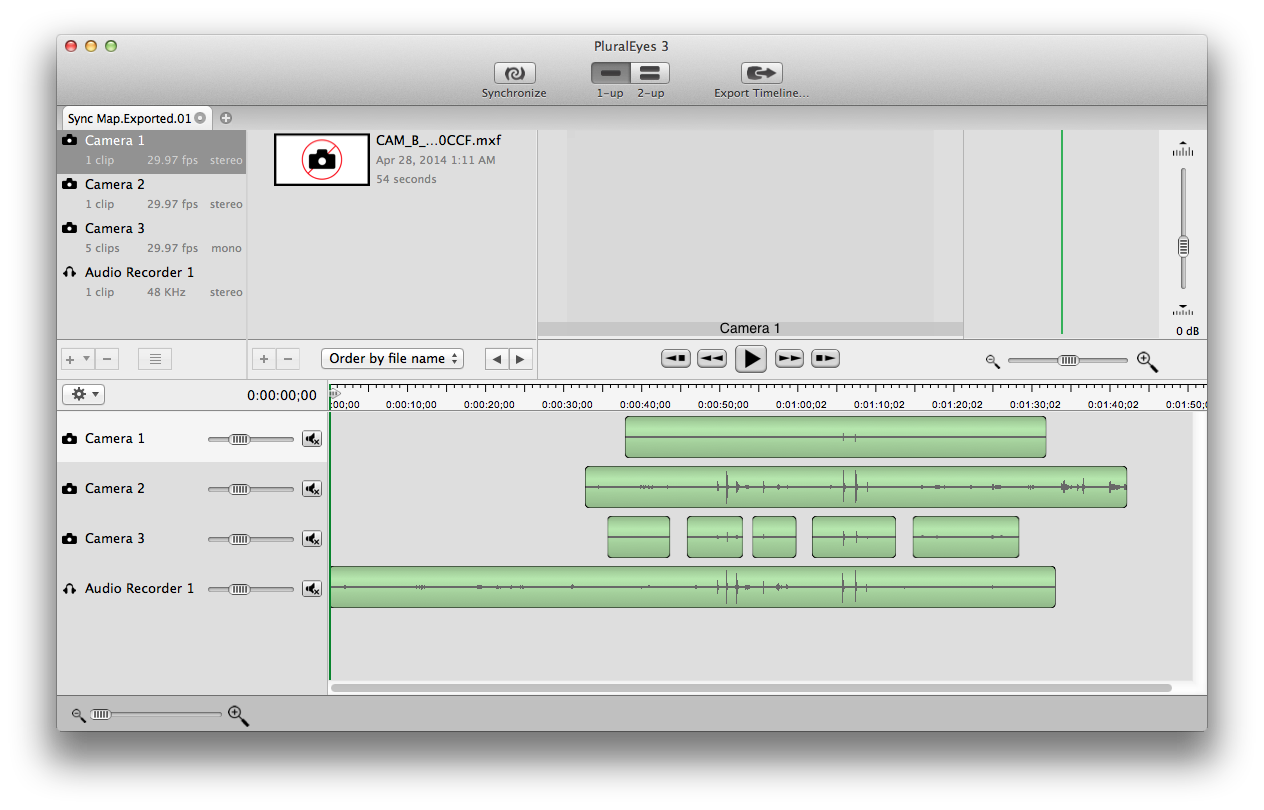The height and width of the screenshot is (810, 1264).
Task: Click the Camera 1 preview label
Action: click(750, 328)
